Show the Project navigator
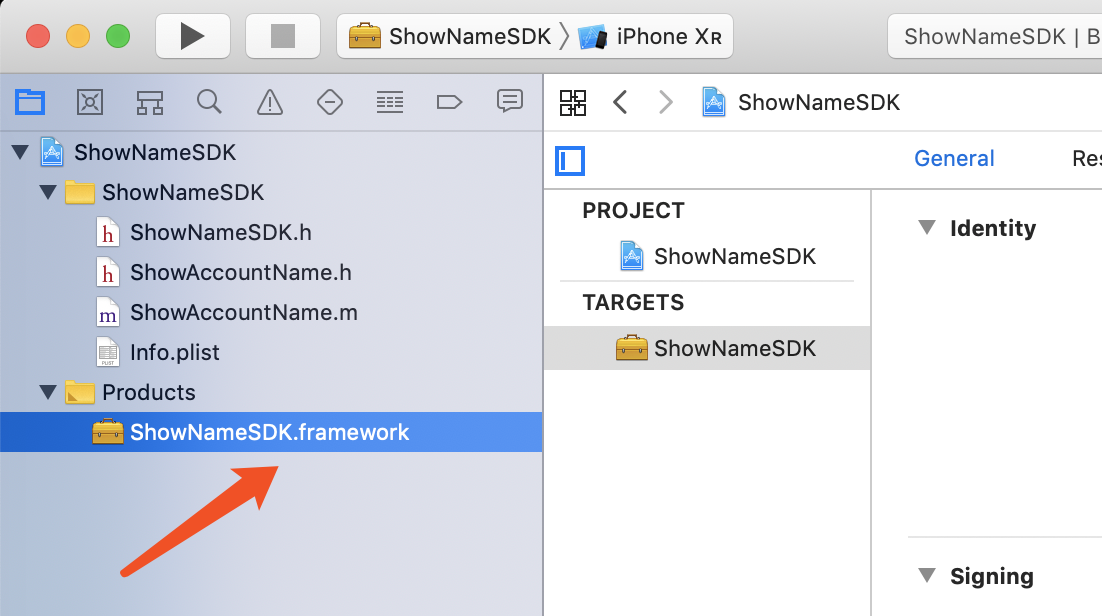Screen dimensions: 1102x616 click(30, 103)
